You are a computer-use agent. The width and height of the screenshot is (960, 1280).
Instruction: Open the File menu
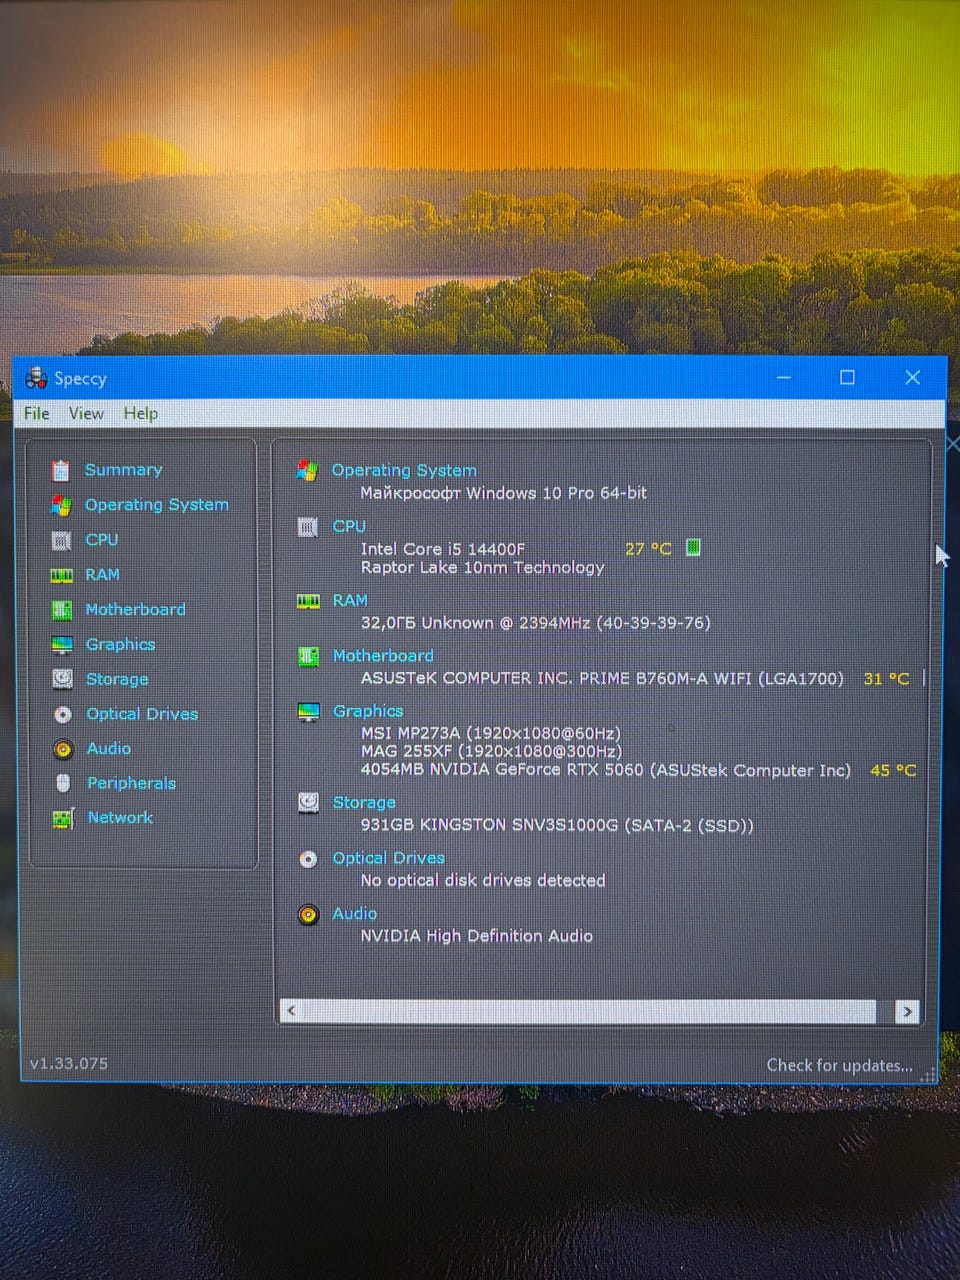[37, 413]
